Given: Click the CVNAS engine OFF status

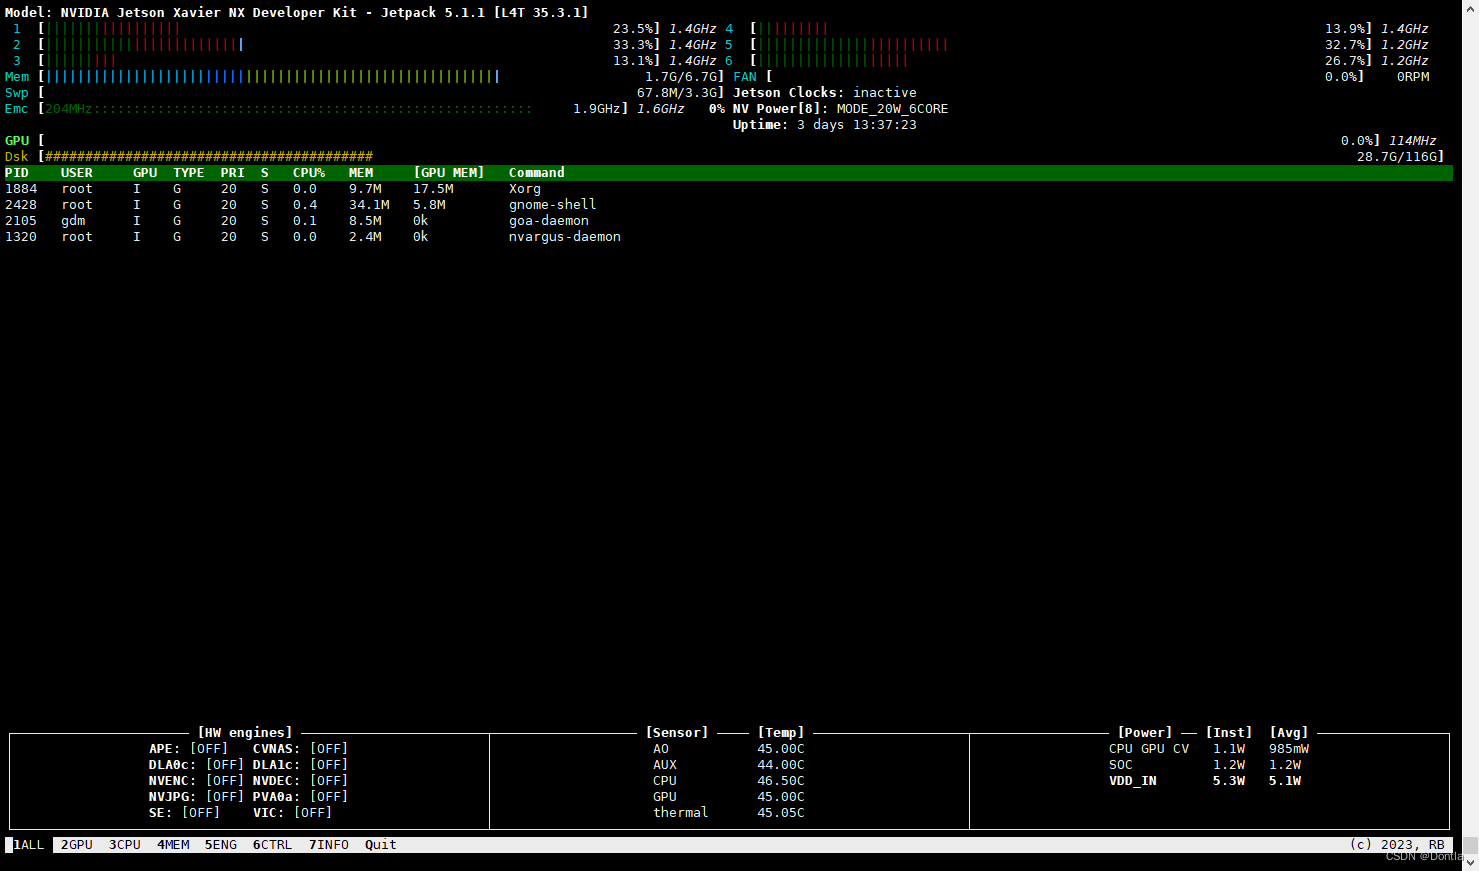Looking at the screenshot, I should pos(329,749).
